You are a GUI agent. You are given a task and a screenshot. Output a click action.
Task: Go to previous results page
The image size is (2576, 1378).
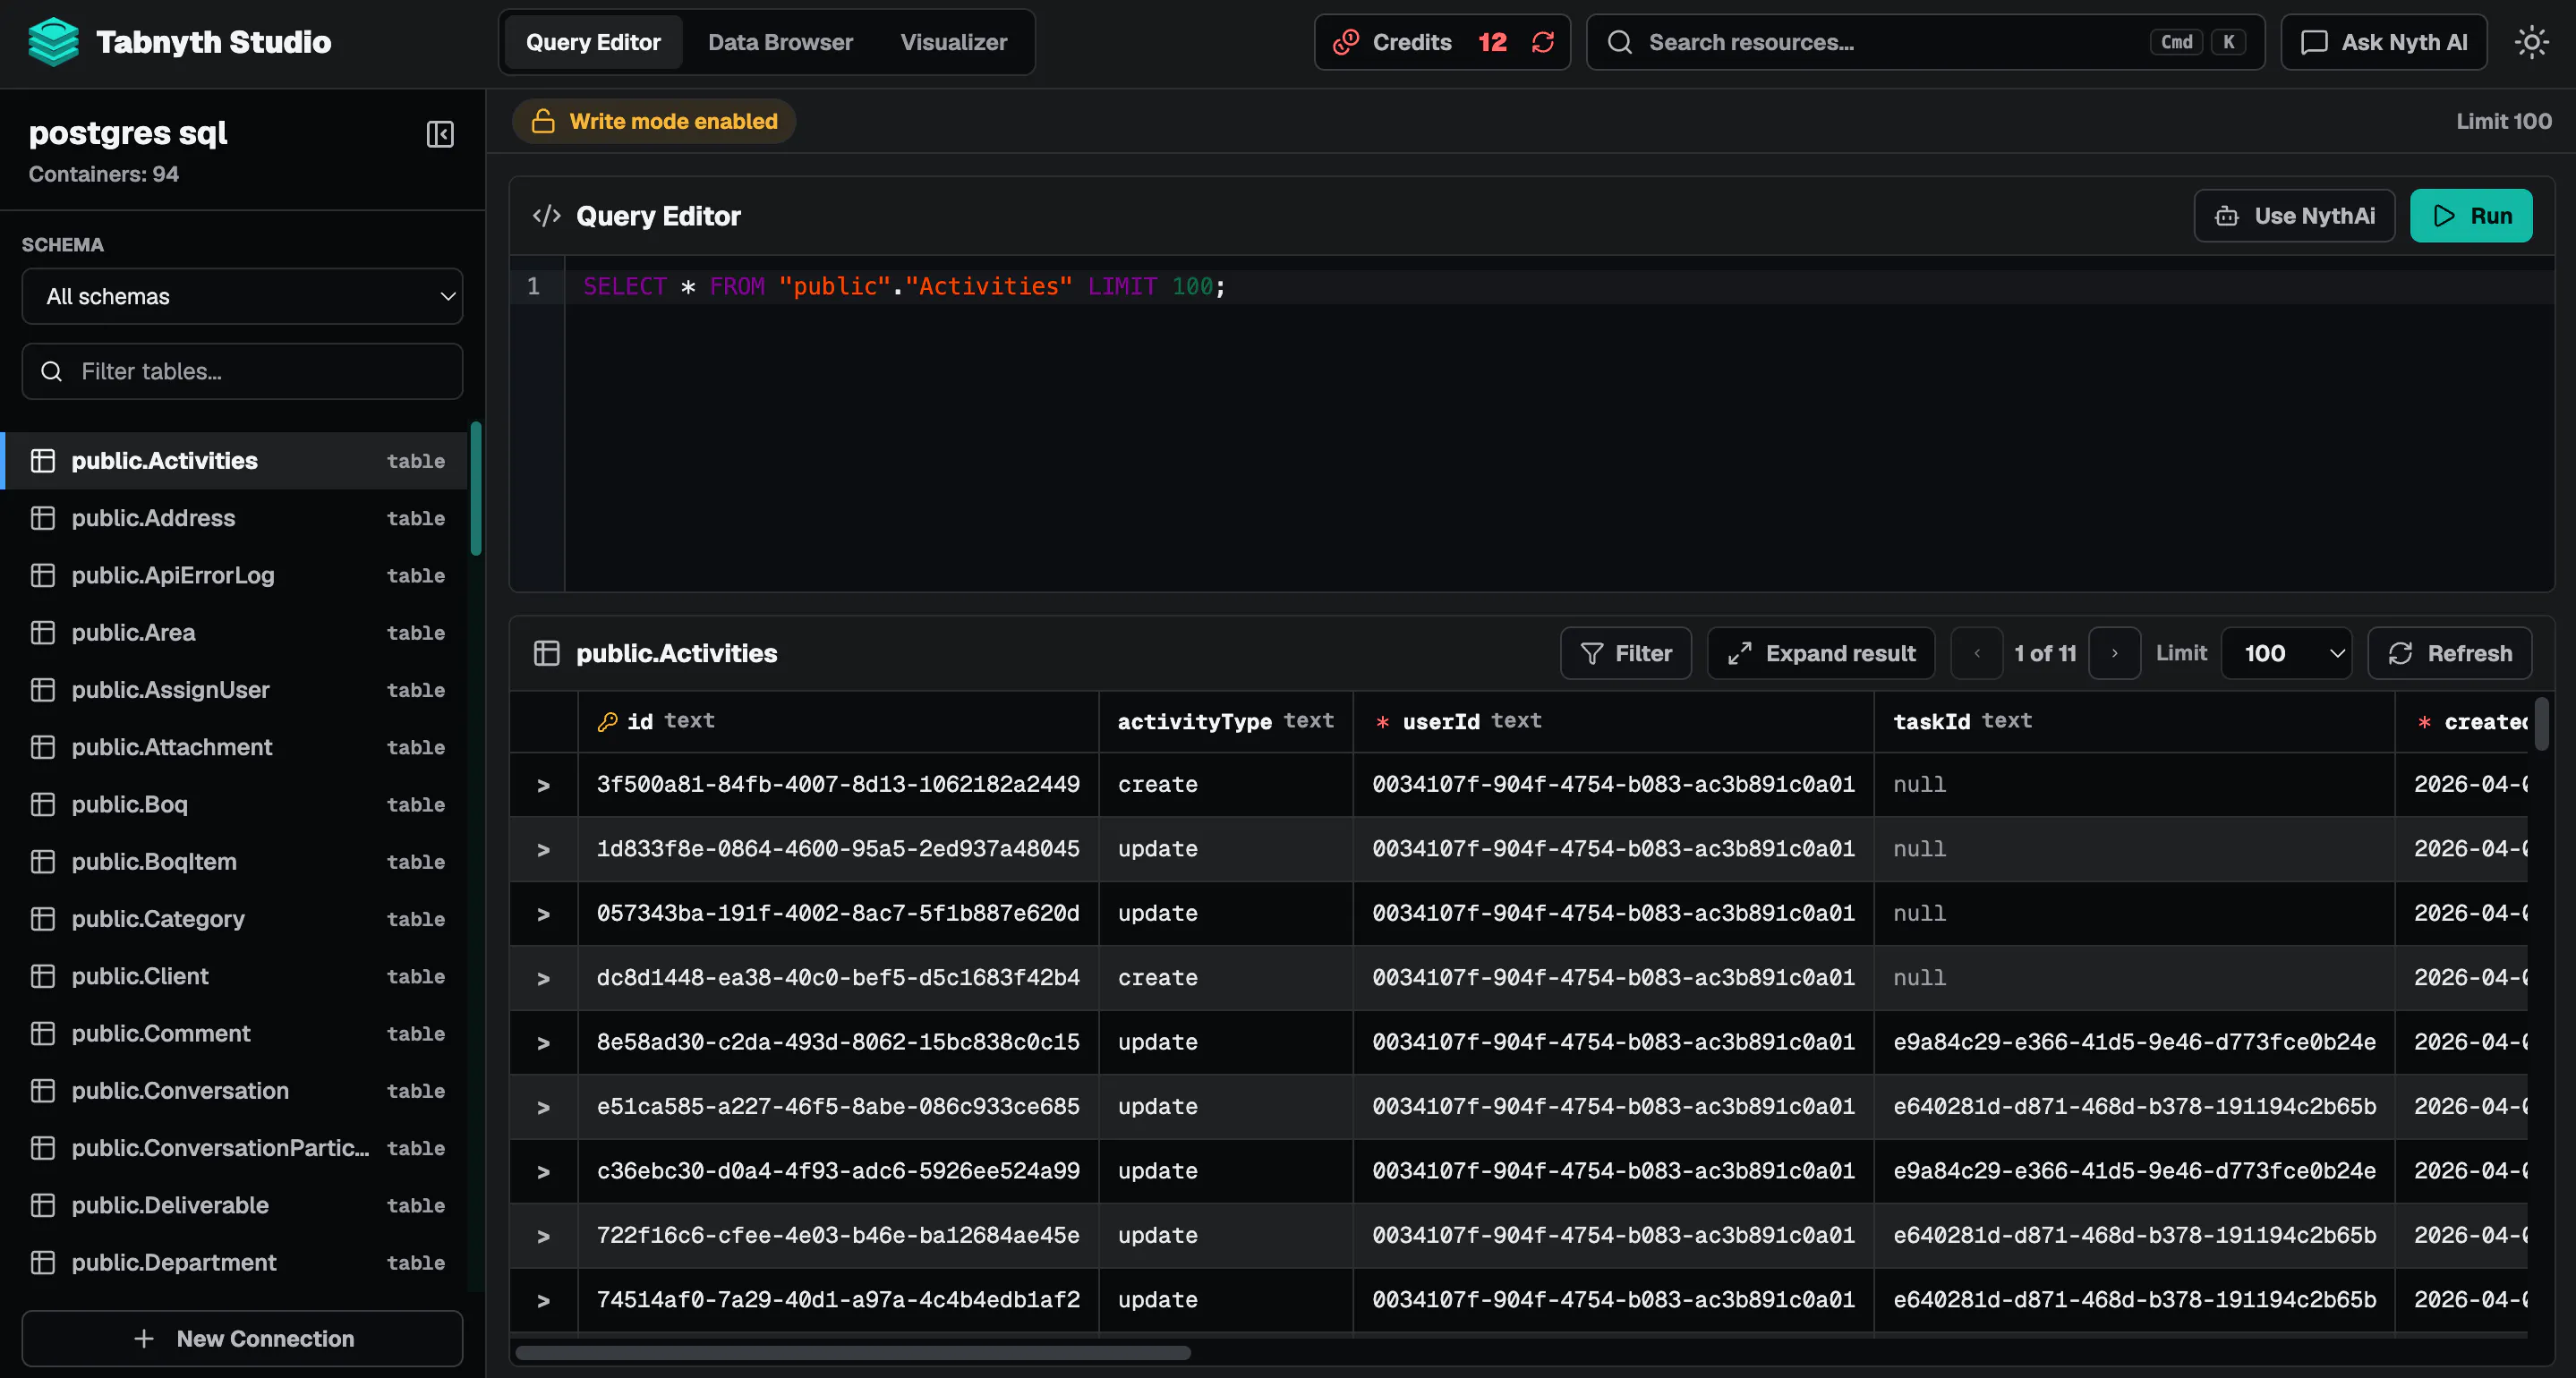point(1976,653)
